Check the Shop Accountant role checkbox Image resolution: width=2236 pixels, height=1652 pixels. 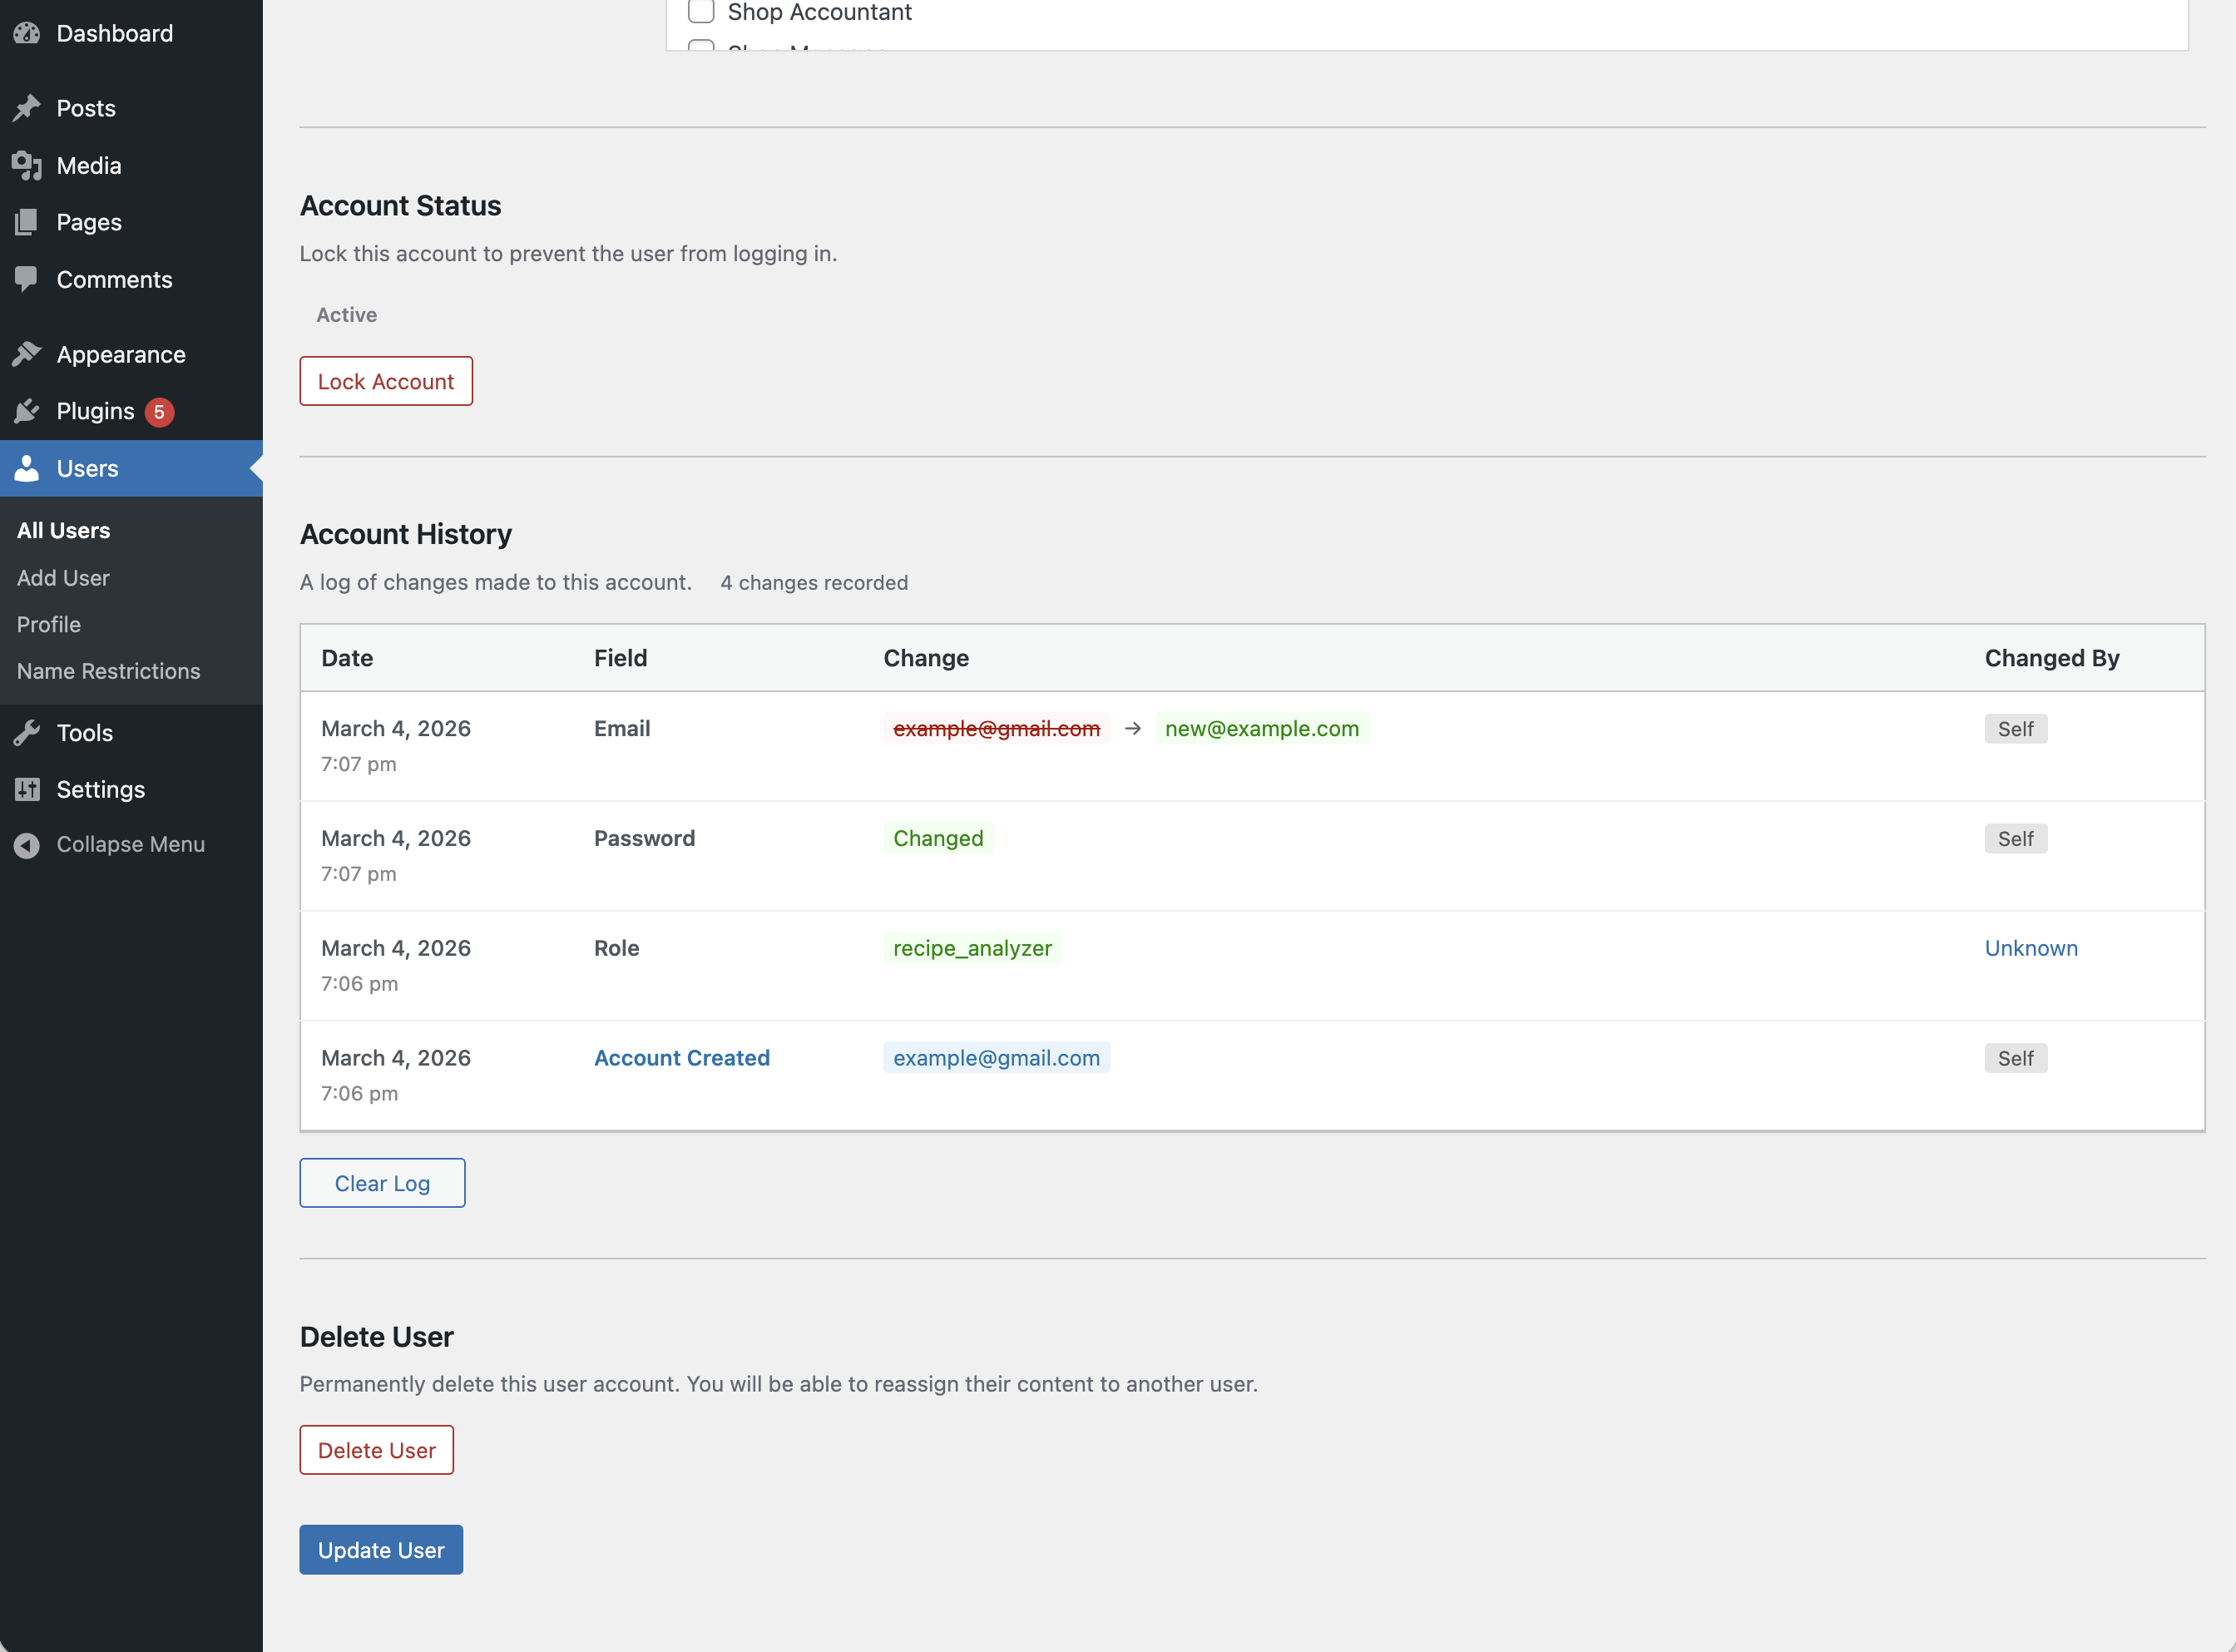click(701, 12)
